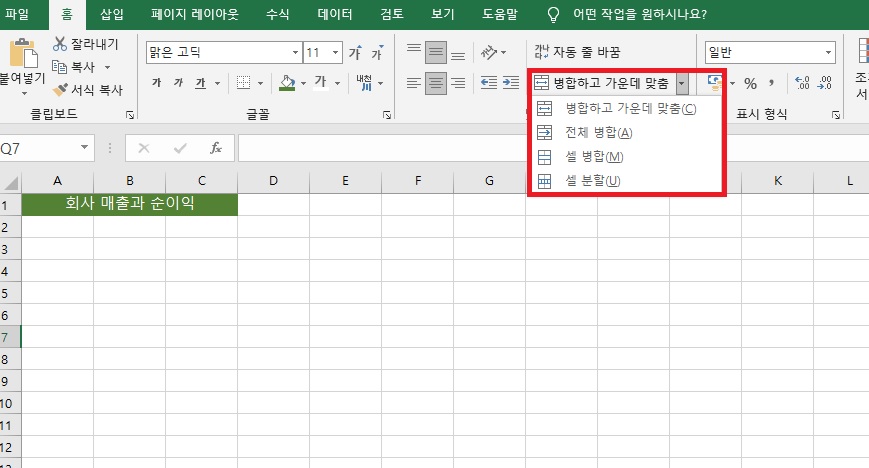Collapse the merge dropdown arrow
The width and height of the screenshot is (869, 468).
[682, 84]
